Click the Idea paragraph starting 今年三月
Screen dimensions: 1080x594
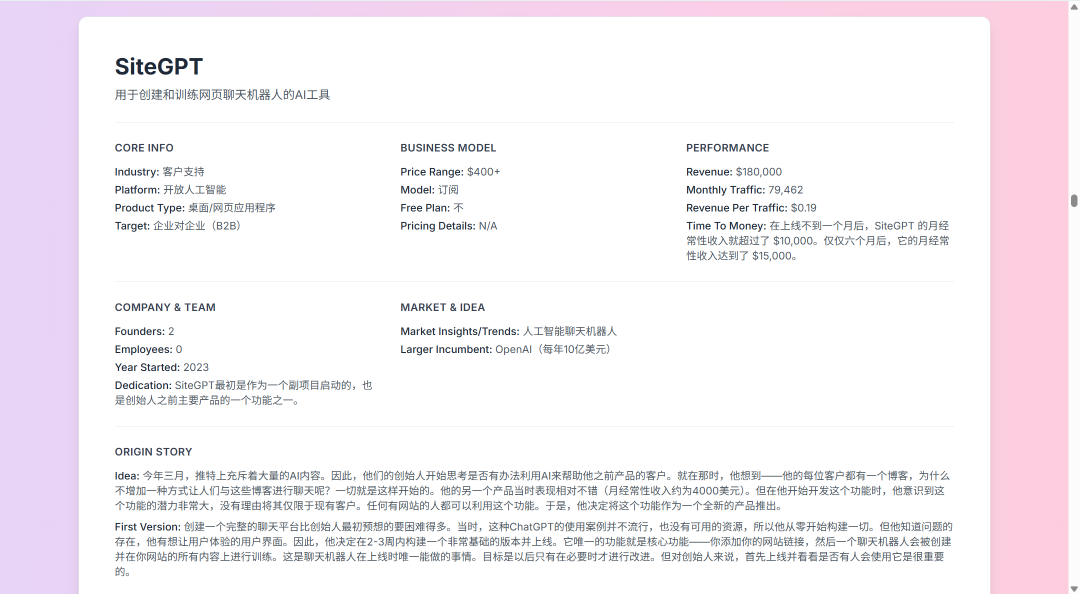click(x=532, y=491)
